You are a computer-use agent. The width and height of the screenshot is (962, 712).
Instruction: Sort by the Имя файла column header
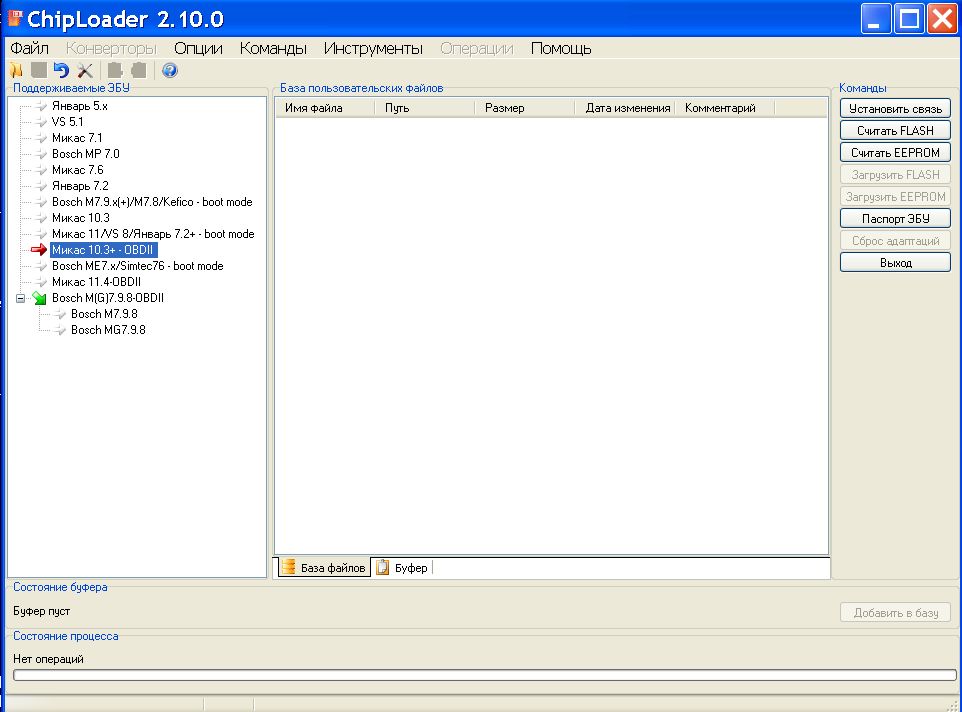tap(325, 108)
